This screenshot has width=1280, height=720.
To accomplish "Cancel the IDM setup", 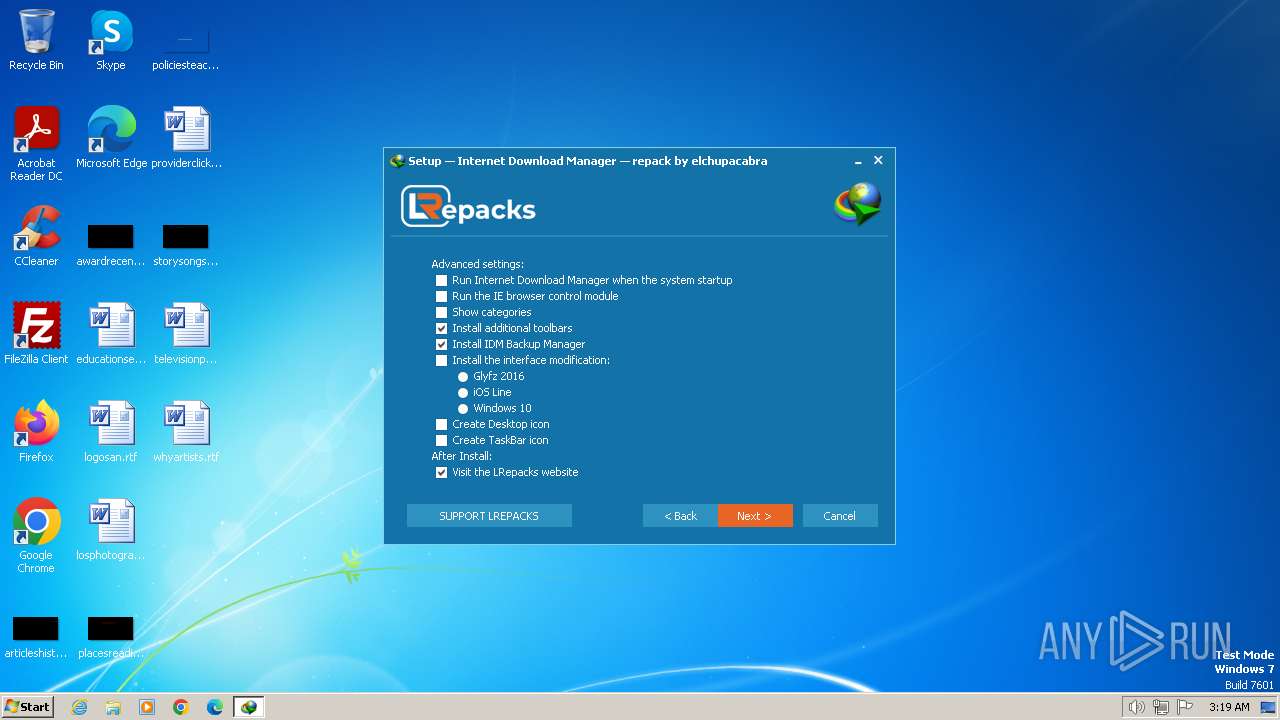I will coord(840,516).
